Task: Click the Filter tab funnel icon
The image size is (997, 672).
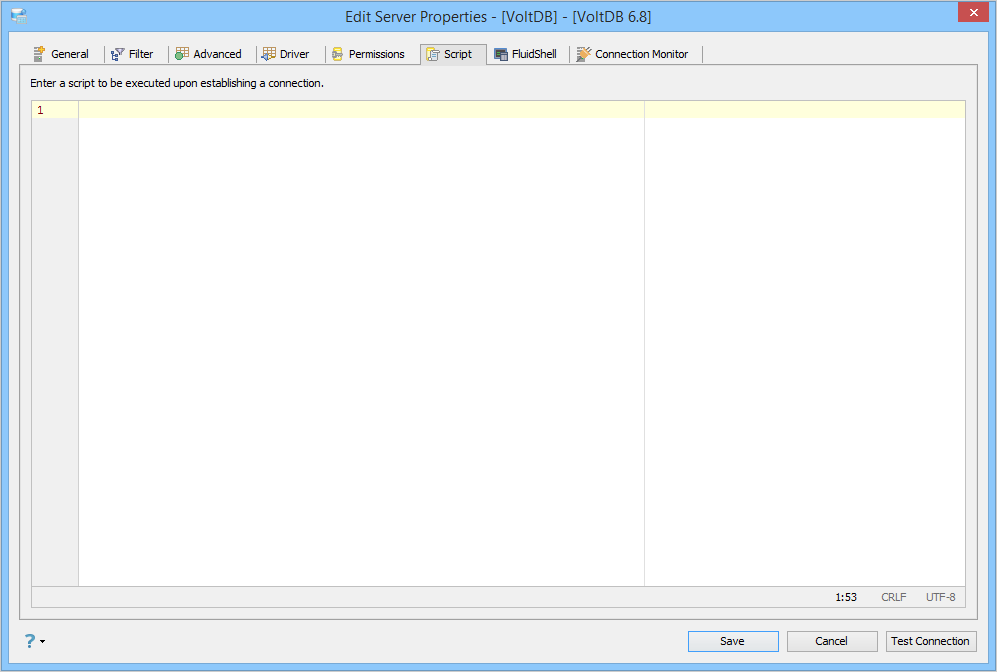Action: click(x=118, y=54)
